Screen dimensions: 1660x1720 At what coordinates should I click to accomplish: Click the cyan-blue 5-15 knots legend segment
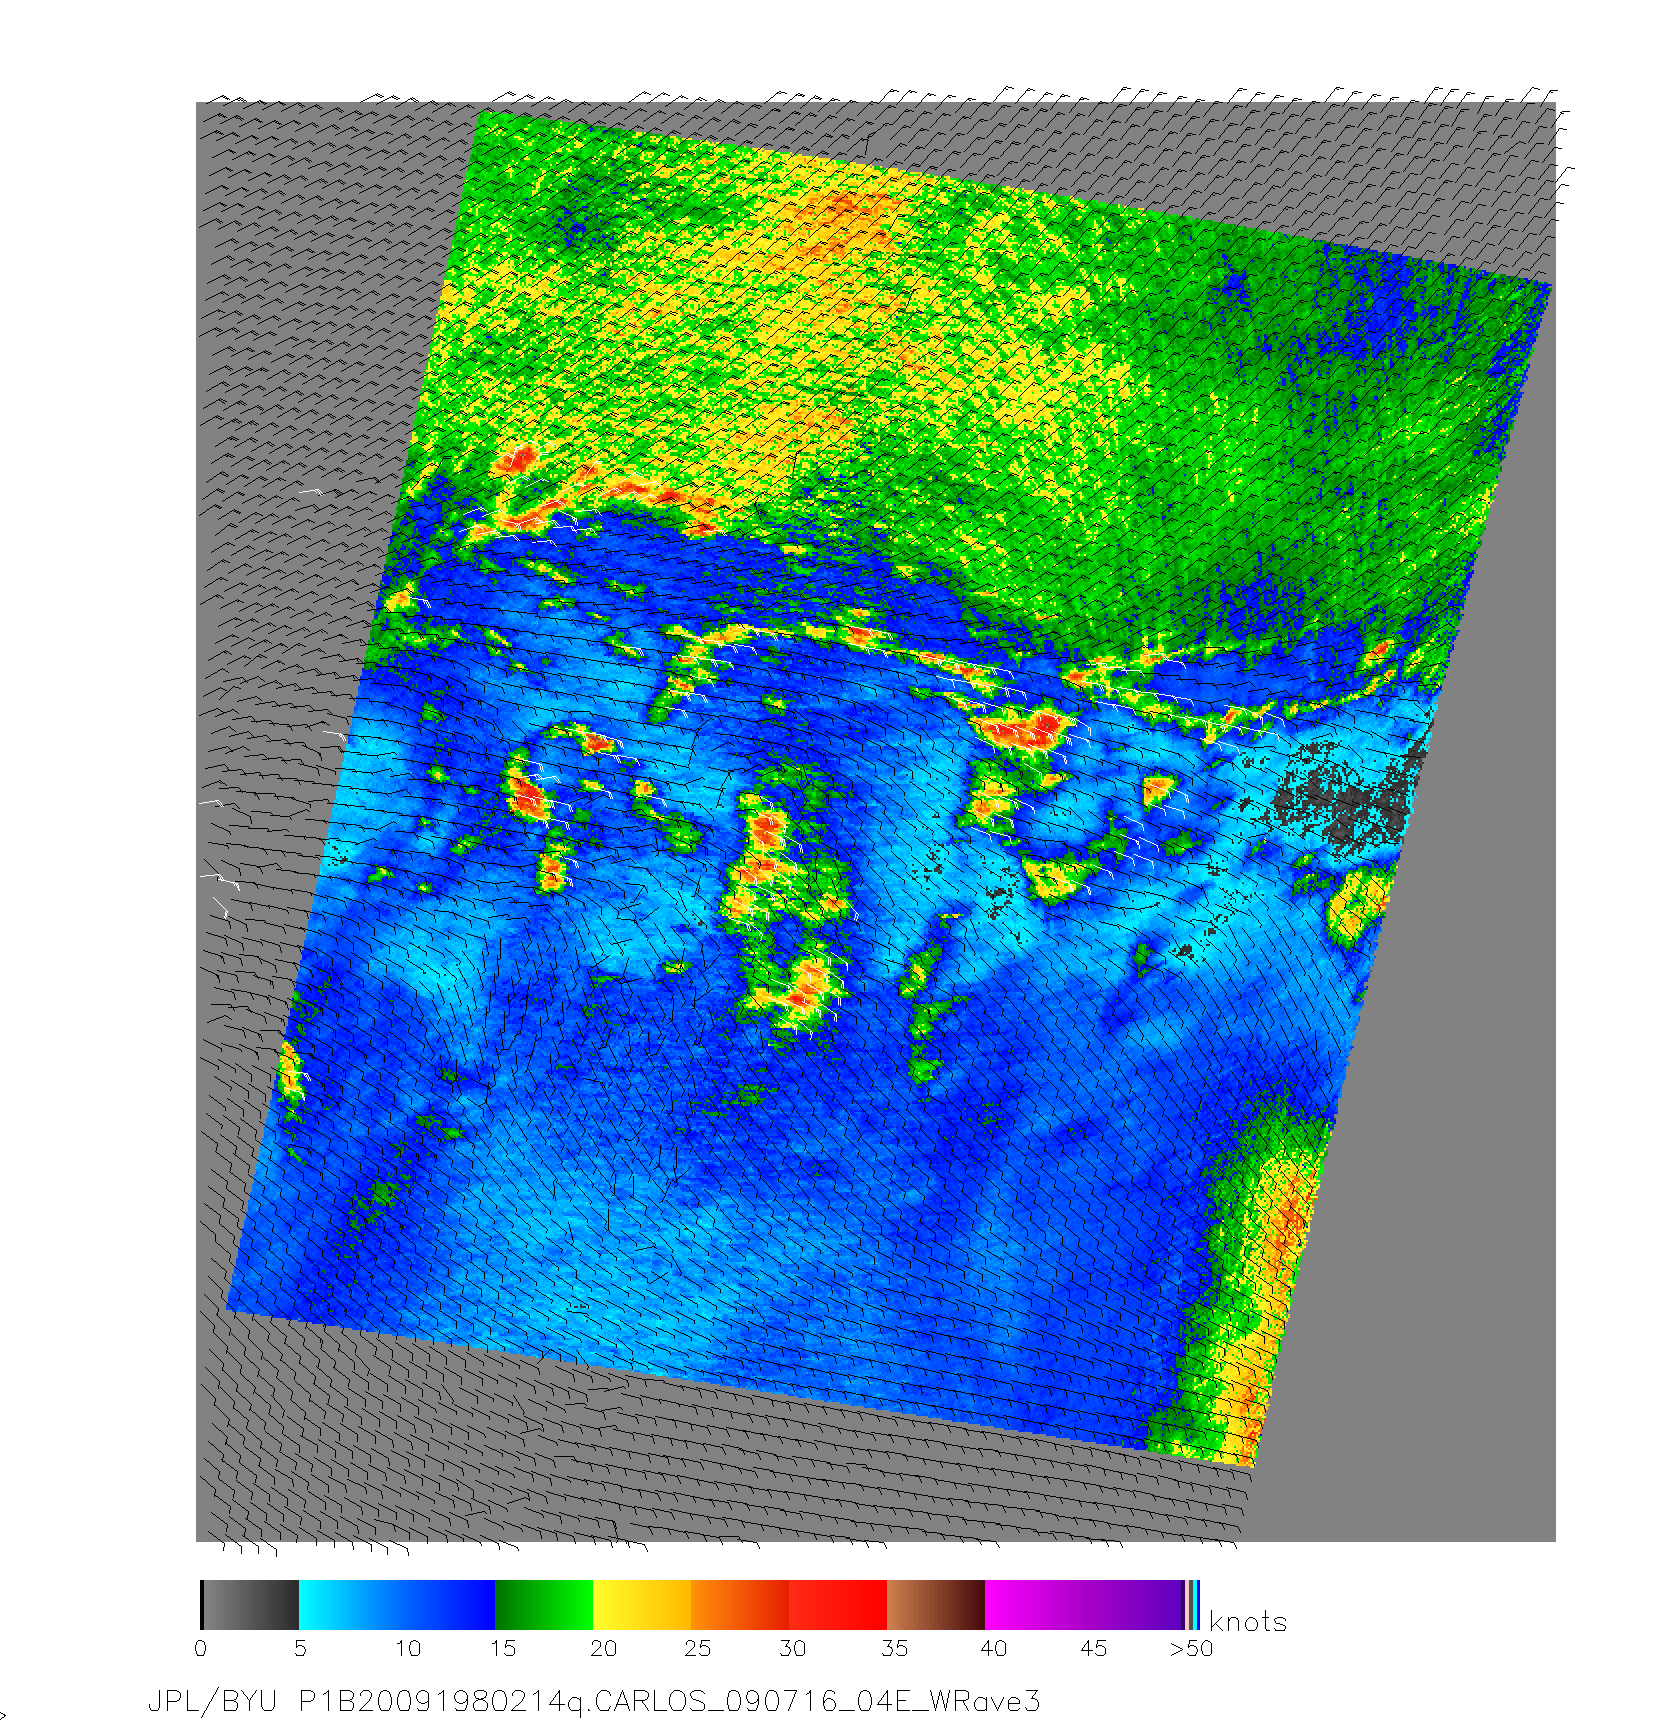pos(397,1605)
